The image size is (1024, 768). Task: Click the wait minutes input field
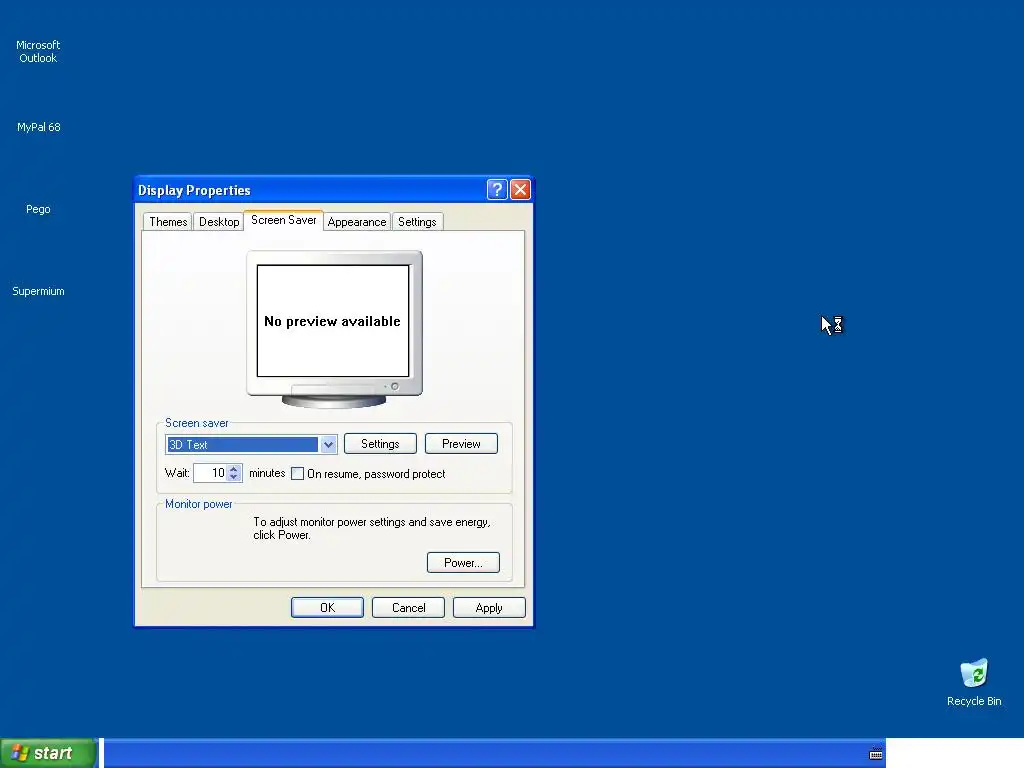pos(210,473)
